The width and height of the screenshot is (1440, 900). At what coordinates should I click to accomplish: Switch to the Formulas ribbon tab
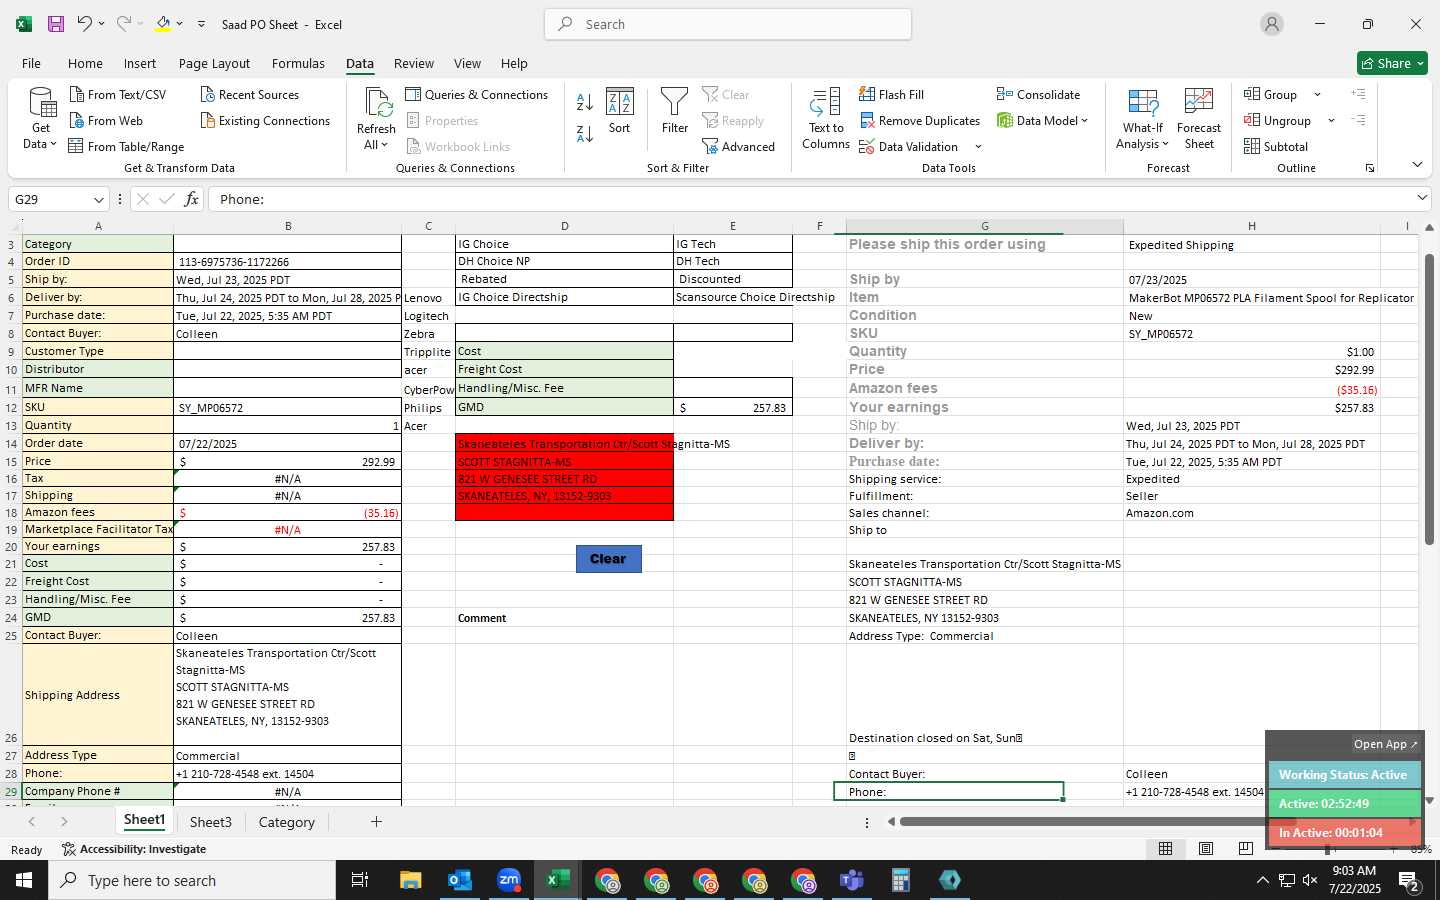pyautogui.click(x=298, y=63)
